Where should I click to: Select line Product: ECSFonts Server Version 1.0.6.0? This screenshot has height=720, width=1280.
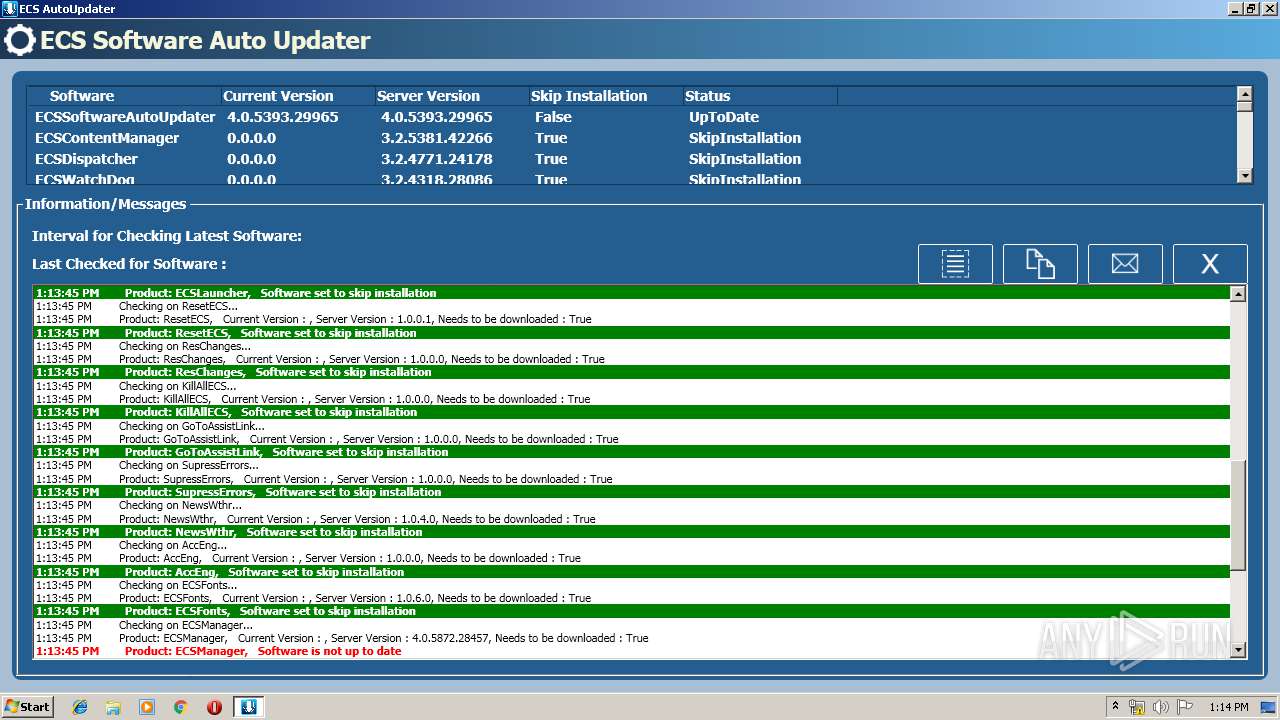click(x=632, y=598)
